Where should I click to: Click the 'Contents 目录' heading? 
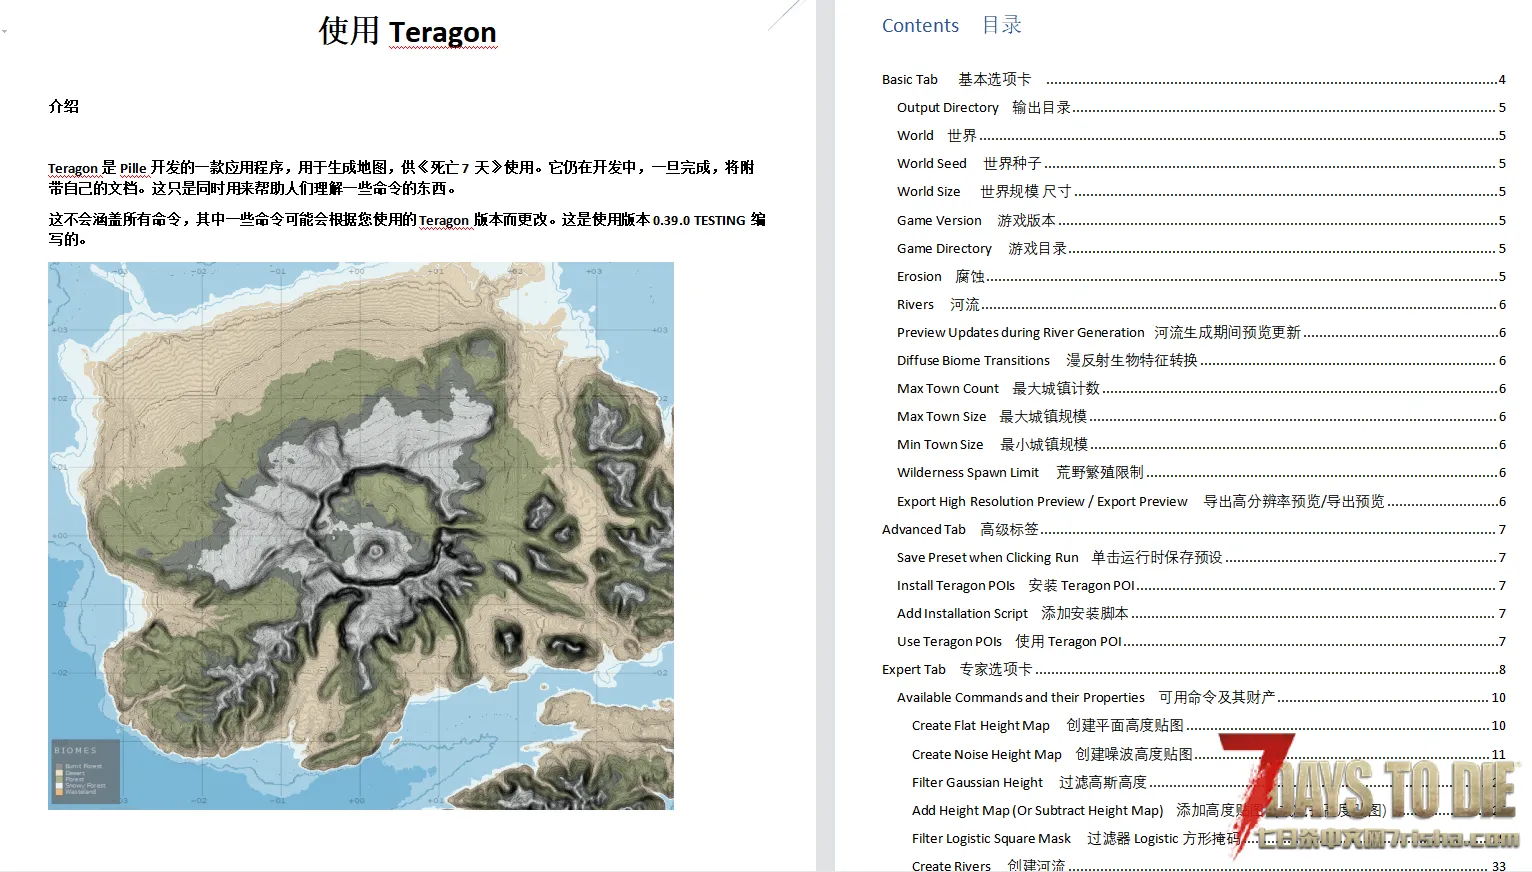click(x=951, y=25)
